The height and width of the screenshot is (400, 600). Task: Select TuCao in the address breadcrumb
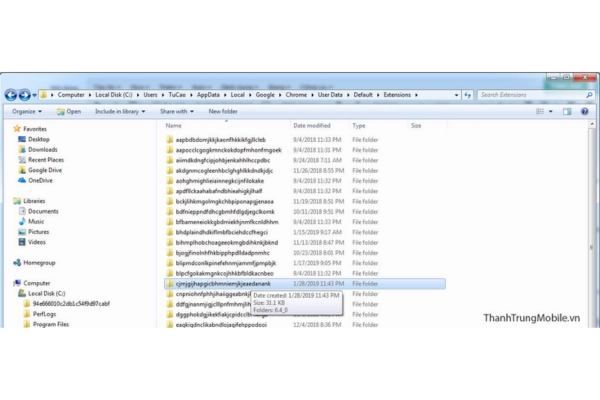click(177, 95)
